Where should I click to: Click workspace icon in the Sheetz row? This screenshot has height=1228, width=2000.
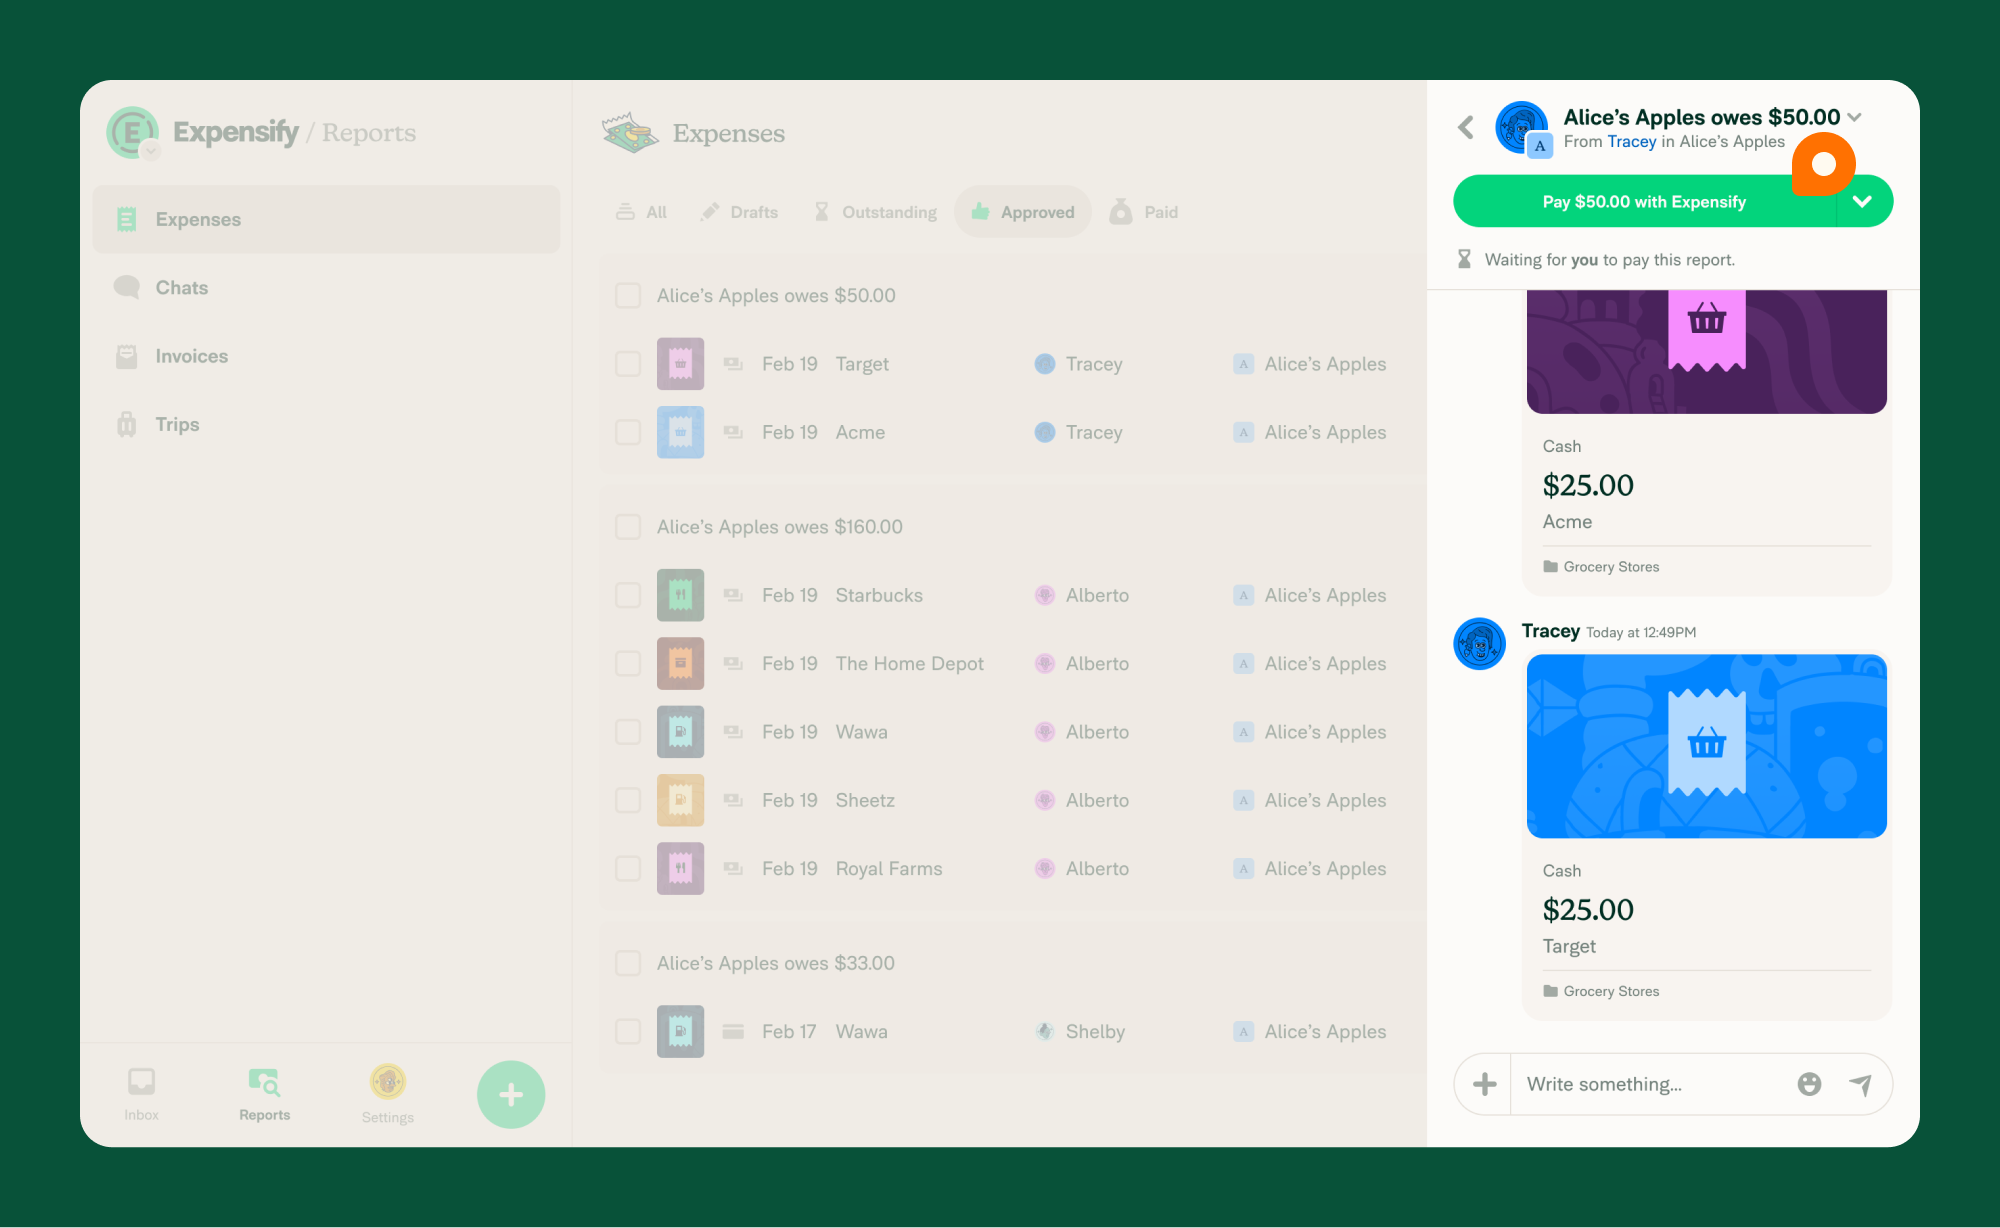(x=1243, y=800)
